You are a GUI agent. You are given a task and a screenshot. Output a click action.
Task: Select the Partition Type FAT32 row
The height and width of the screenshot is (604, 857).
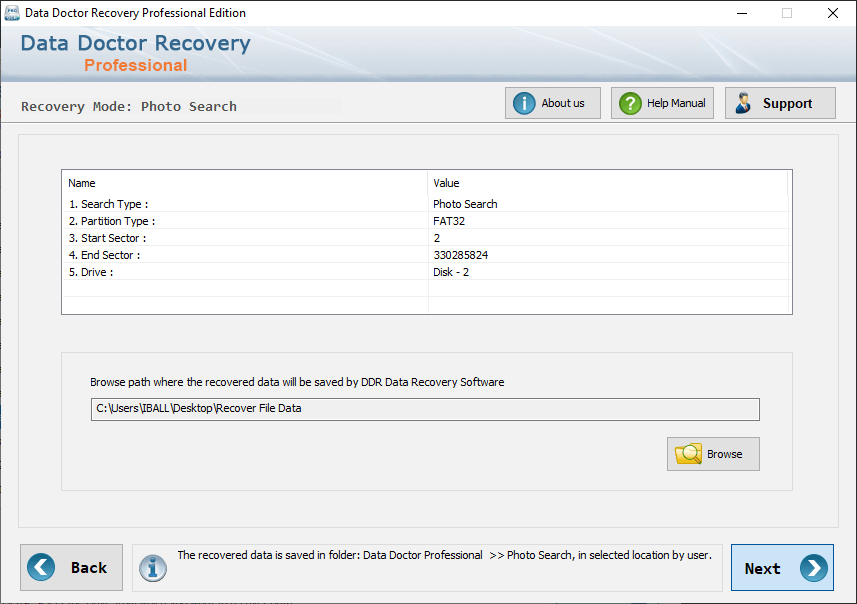click(x=426, y=221)
